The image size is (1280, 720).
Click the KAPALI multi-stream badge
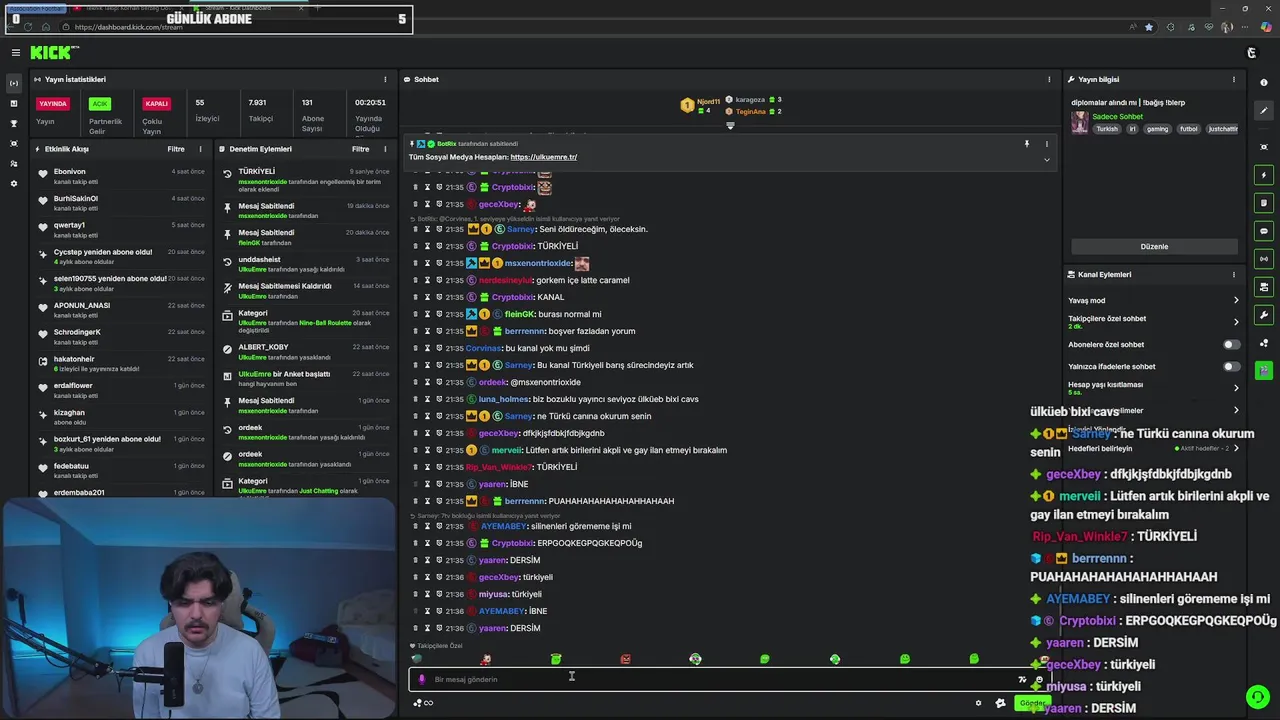[156, 104]
